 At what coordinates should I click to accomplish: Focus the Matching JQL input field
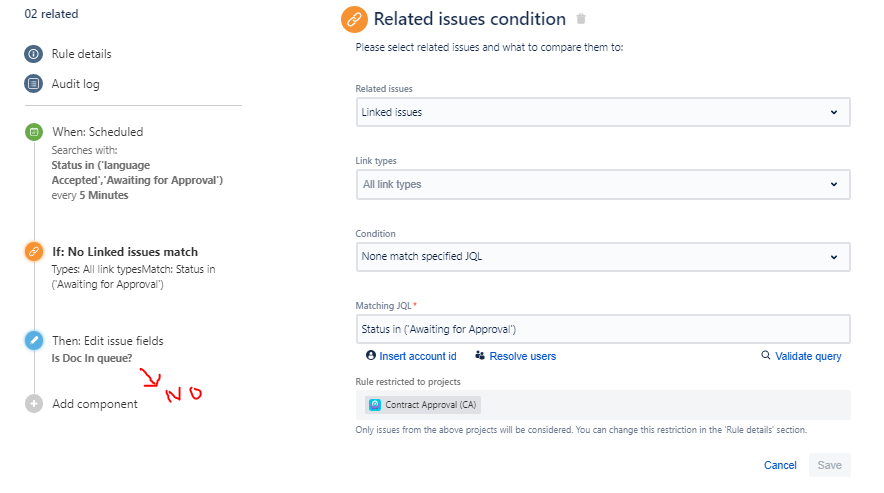603,329
